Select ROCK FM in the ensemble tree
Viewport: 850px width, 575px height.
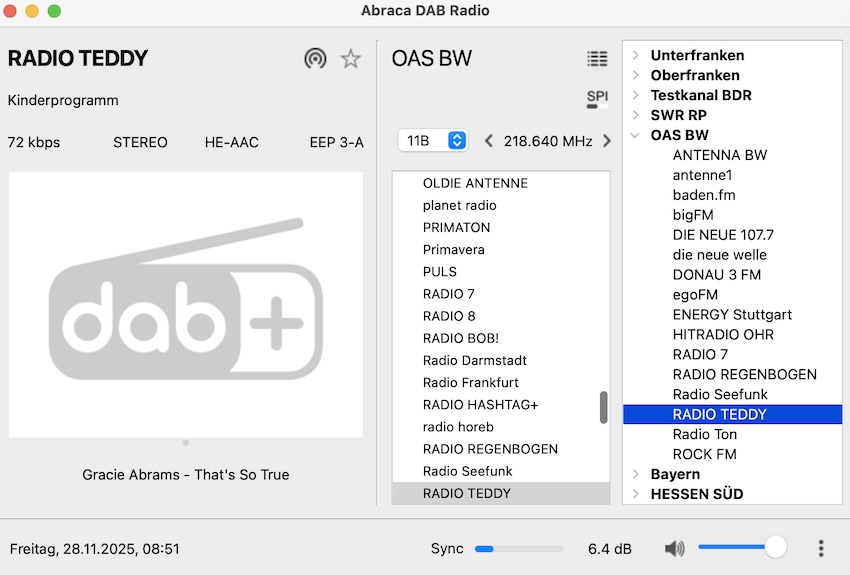[x=704, y=454]
